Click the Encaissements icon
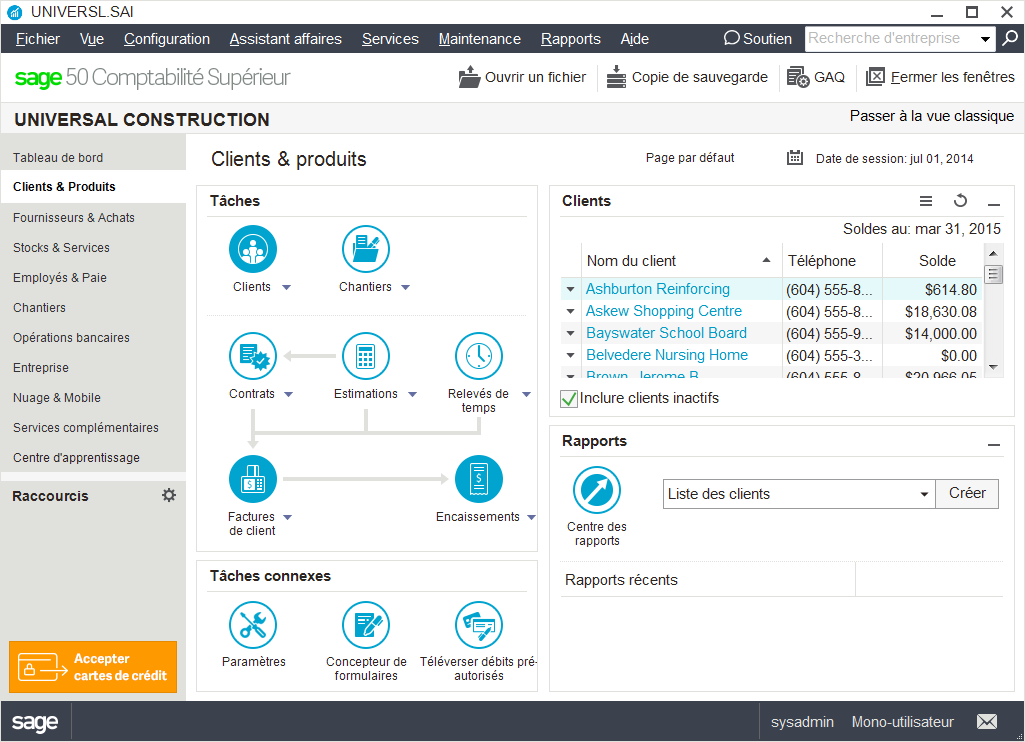This screenshot has width=1025, height=742. click(x=478, y=479)
